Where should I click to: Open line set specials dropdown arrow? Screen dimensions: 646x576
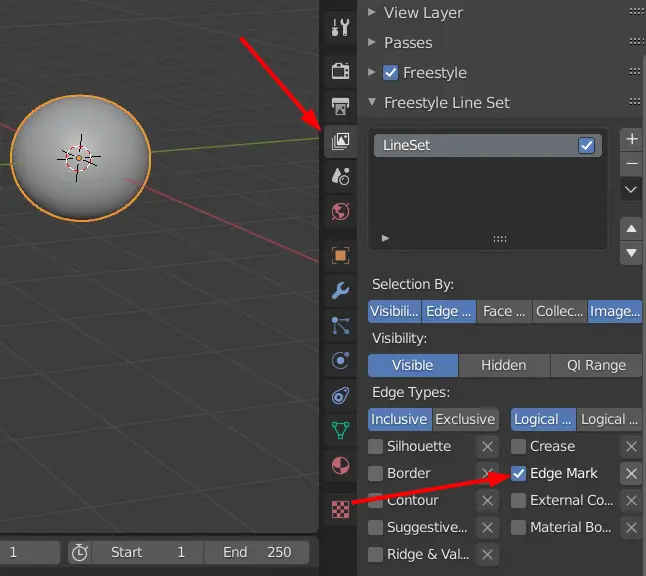point(631,190)
